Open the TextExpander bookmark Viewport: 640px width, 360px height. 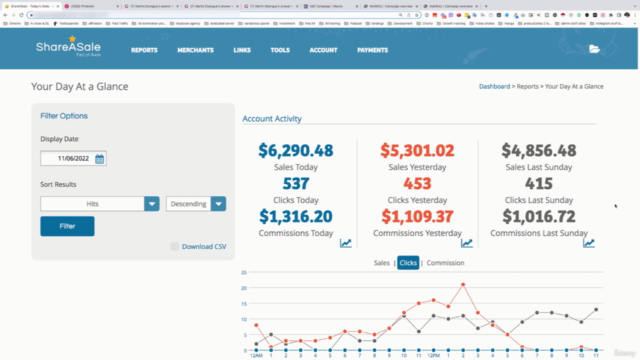click(66, 24)
